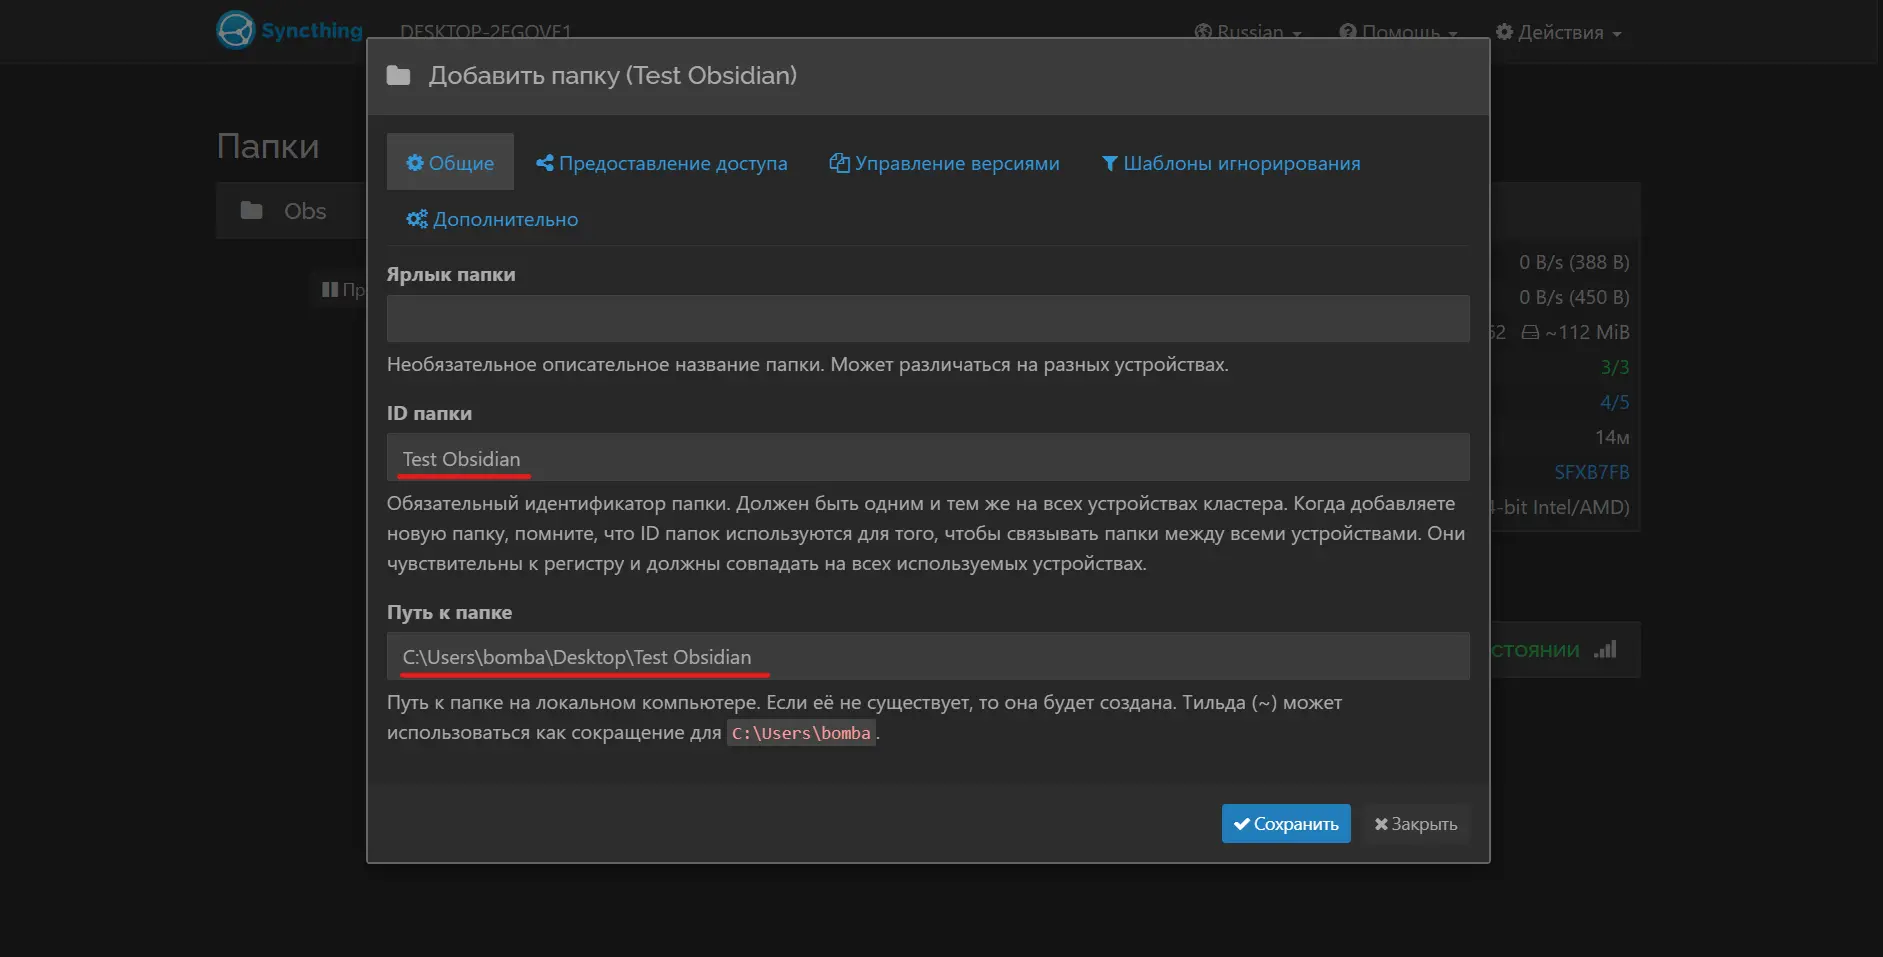Click the Syncthing logo icon
This screenshot has width=1883, height=957.
tap(236, 29)
